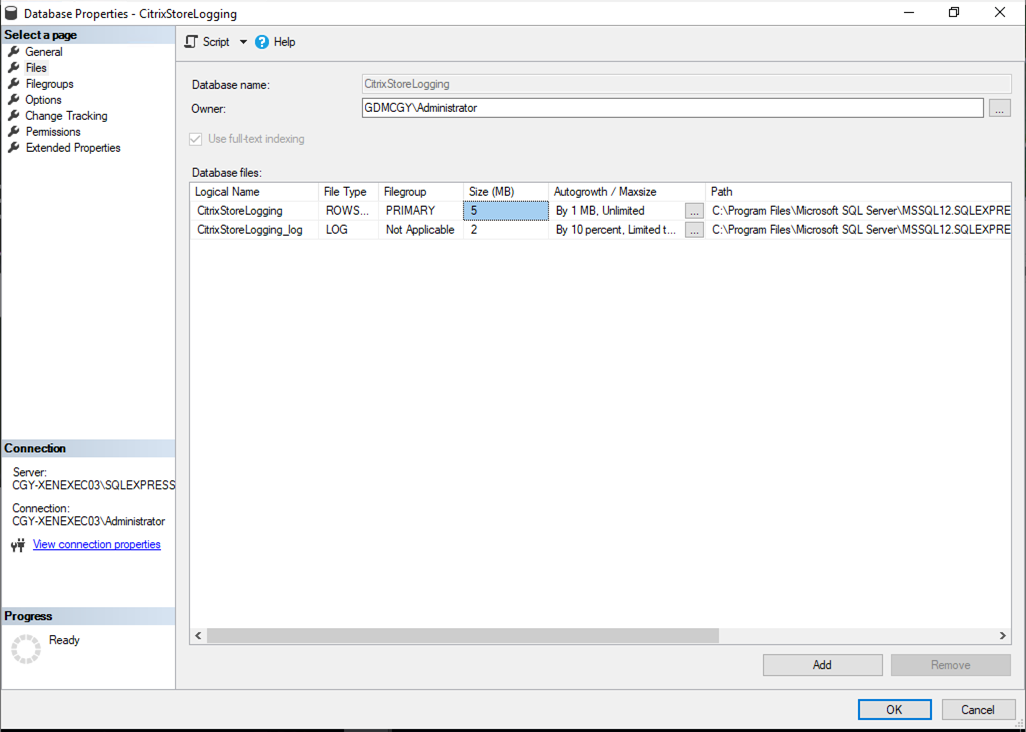Open the Files page
The height and width of the screenshot is (732, 1026).
click(35, 67)
